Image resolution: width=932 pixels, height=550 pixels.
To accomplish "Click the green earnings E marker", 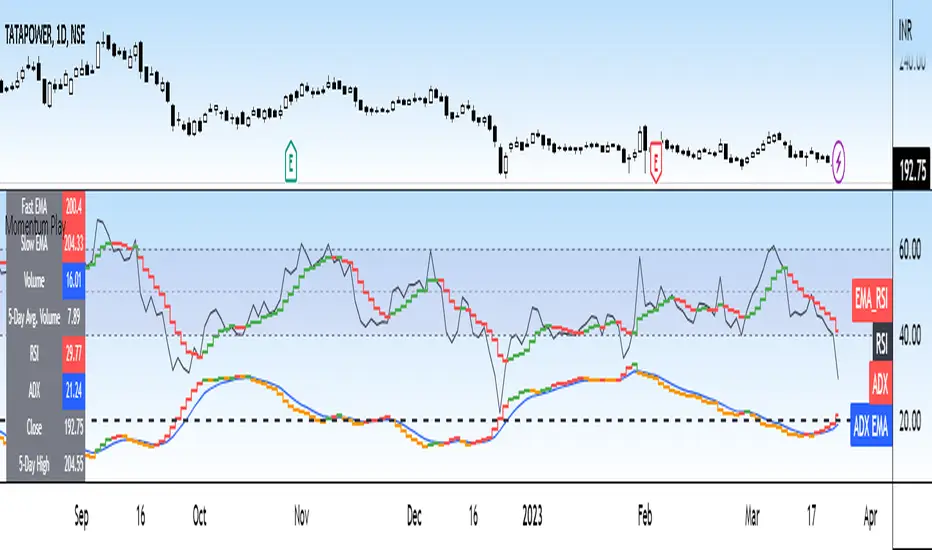I will (x=291, y=161).
